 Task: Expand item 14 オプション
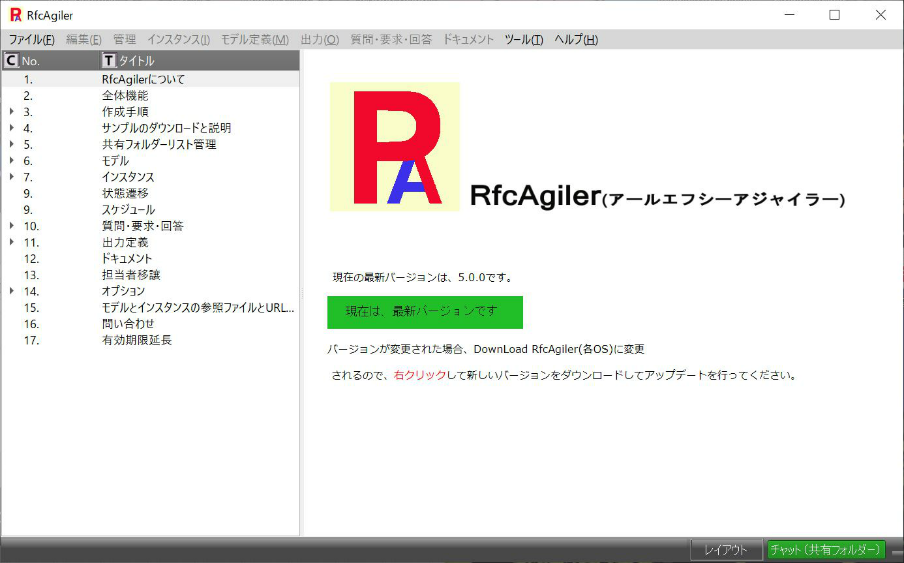tap(12, 291)
